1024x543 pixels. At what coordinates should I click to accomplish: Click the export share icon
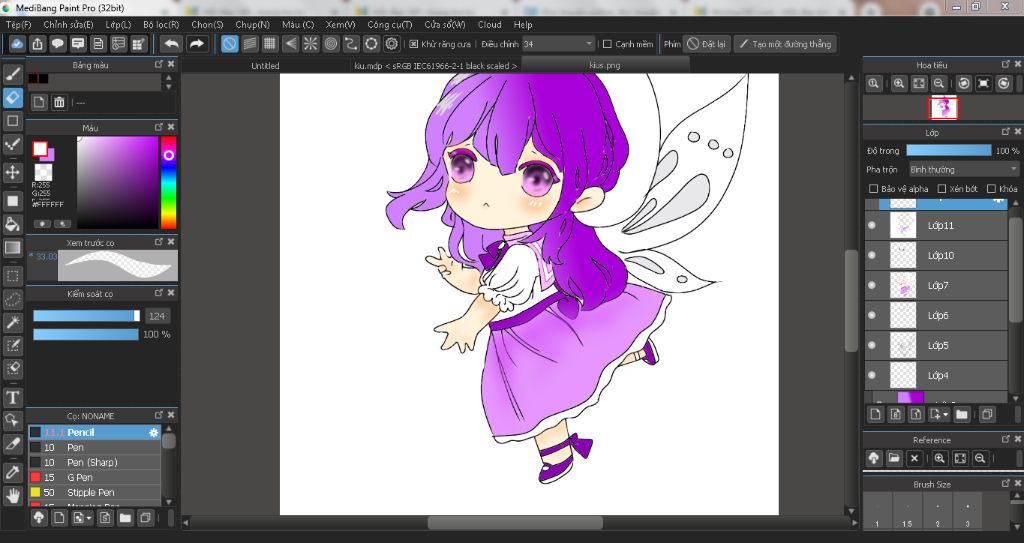point(37,44)
